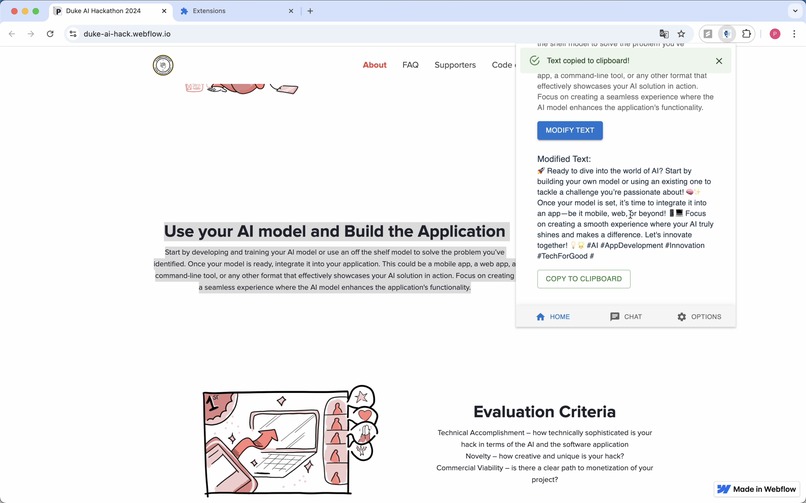Click the MODIFY TEXT button

pos(570,131)
